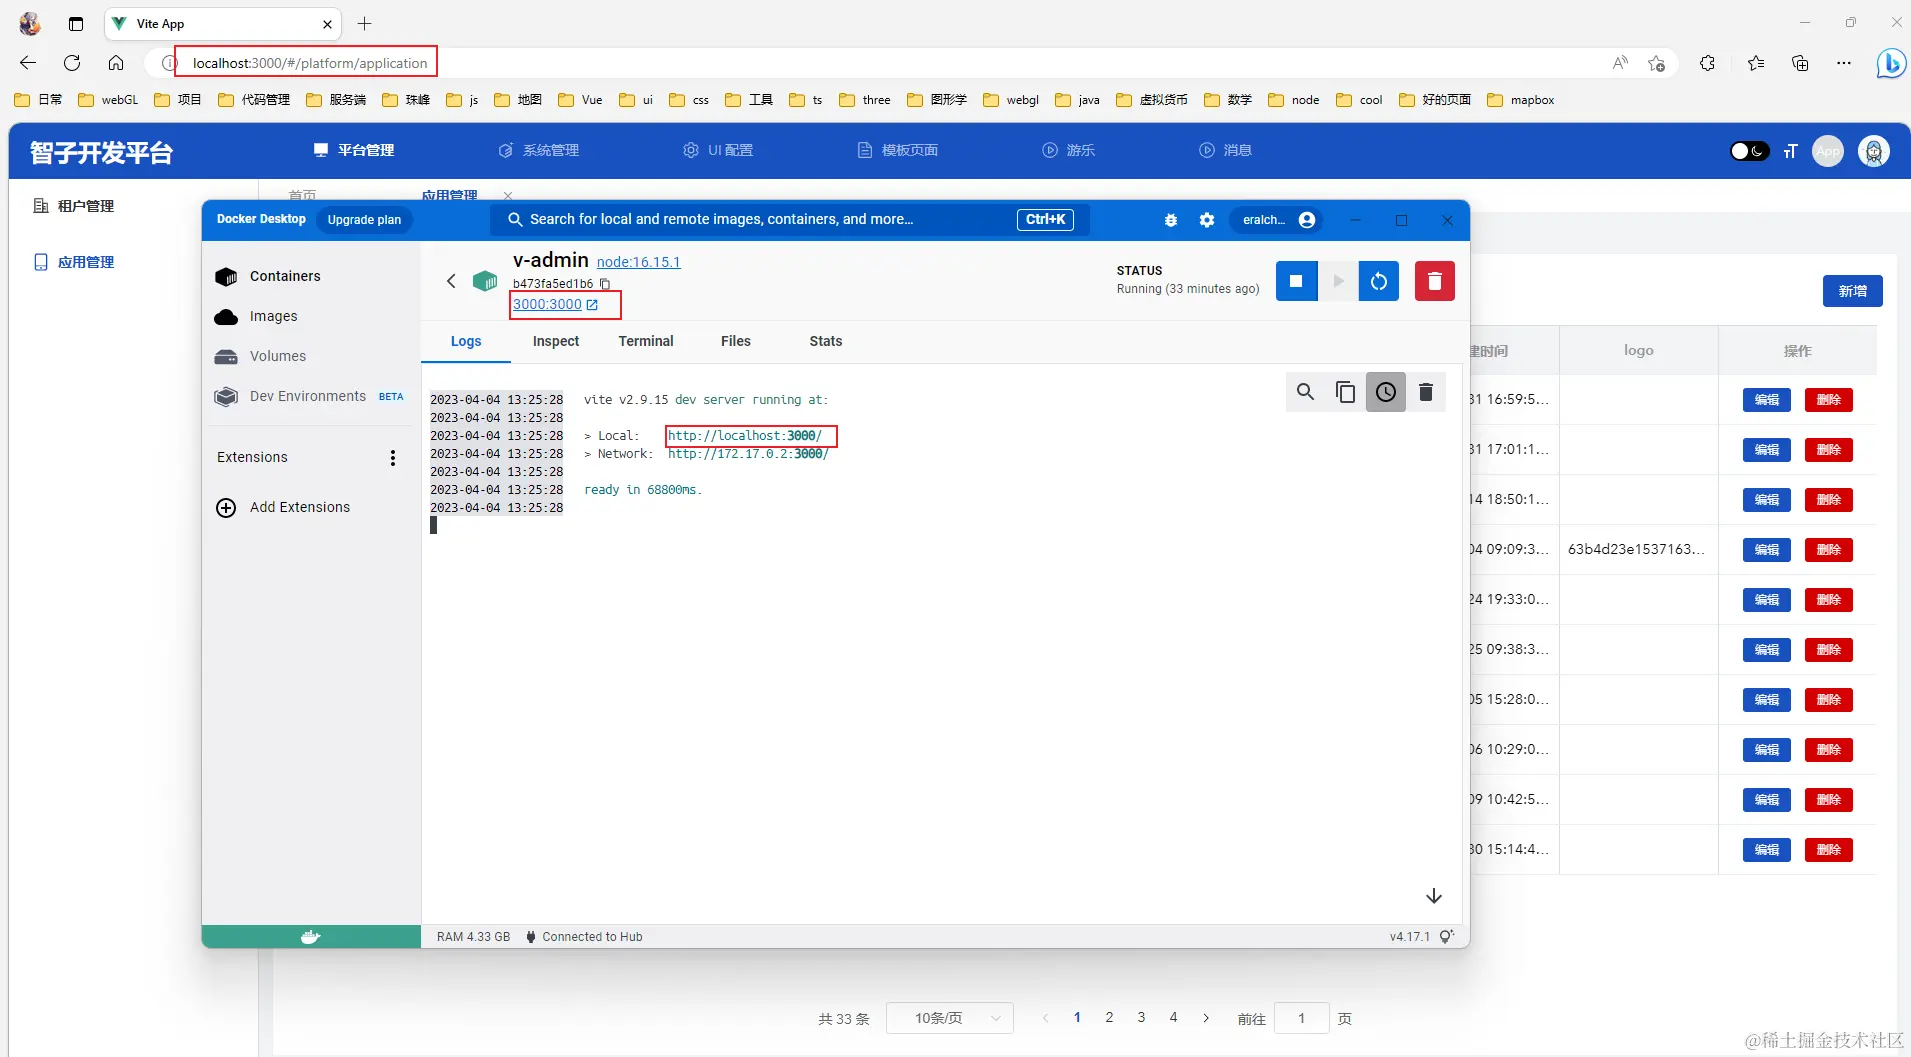
Task: Click 删除 in the 15:14:4 row
Action: (x=1829, y=850)
